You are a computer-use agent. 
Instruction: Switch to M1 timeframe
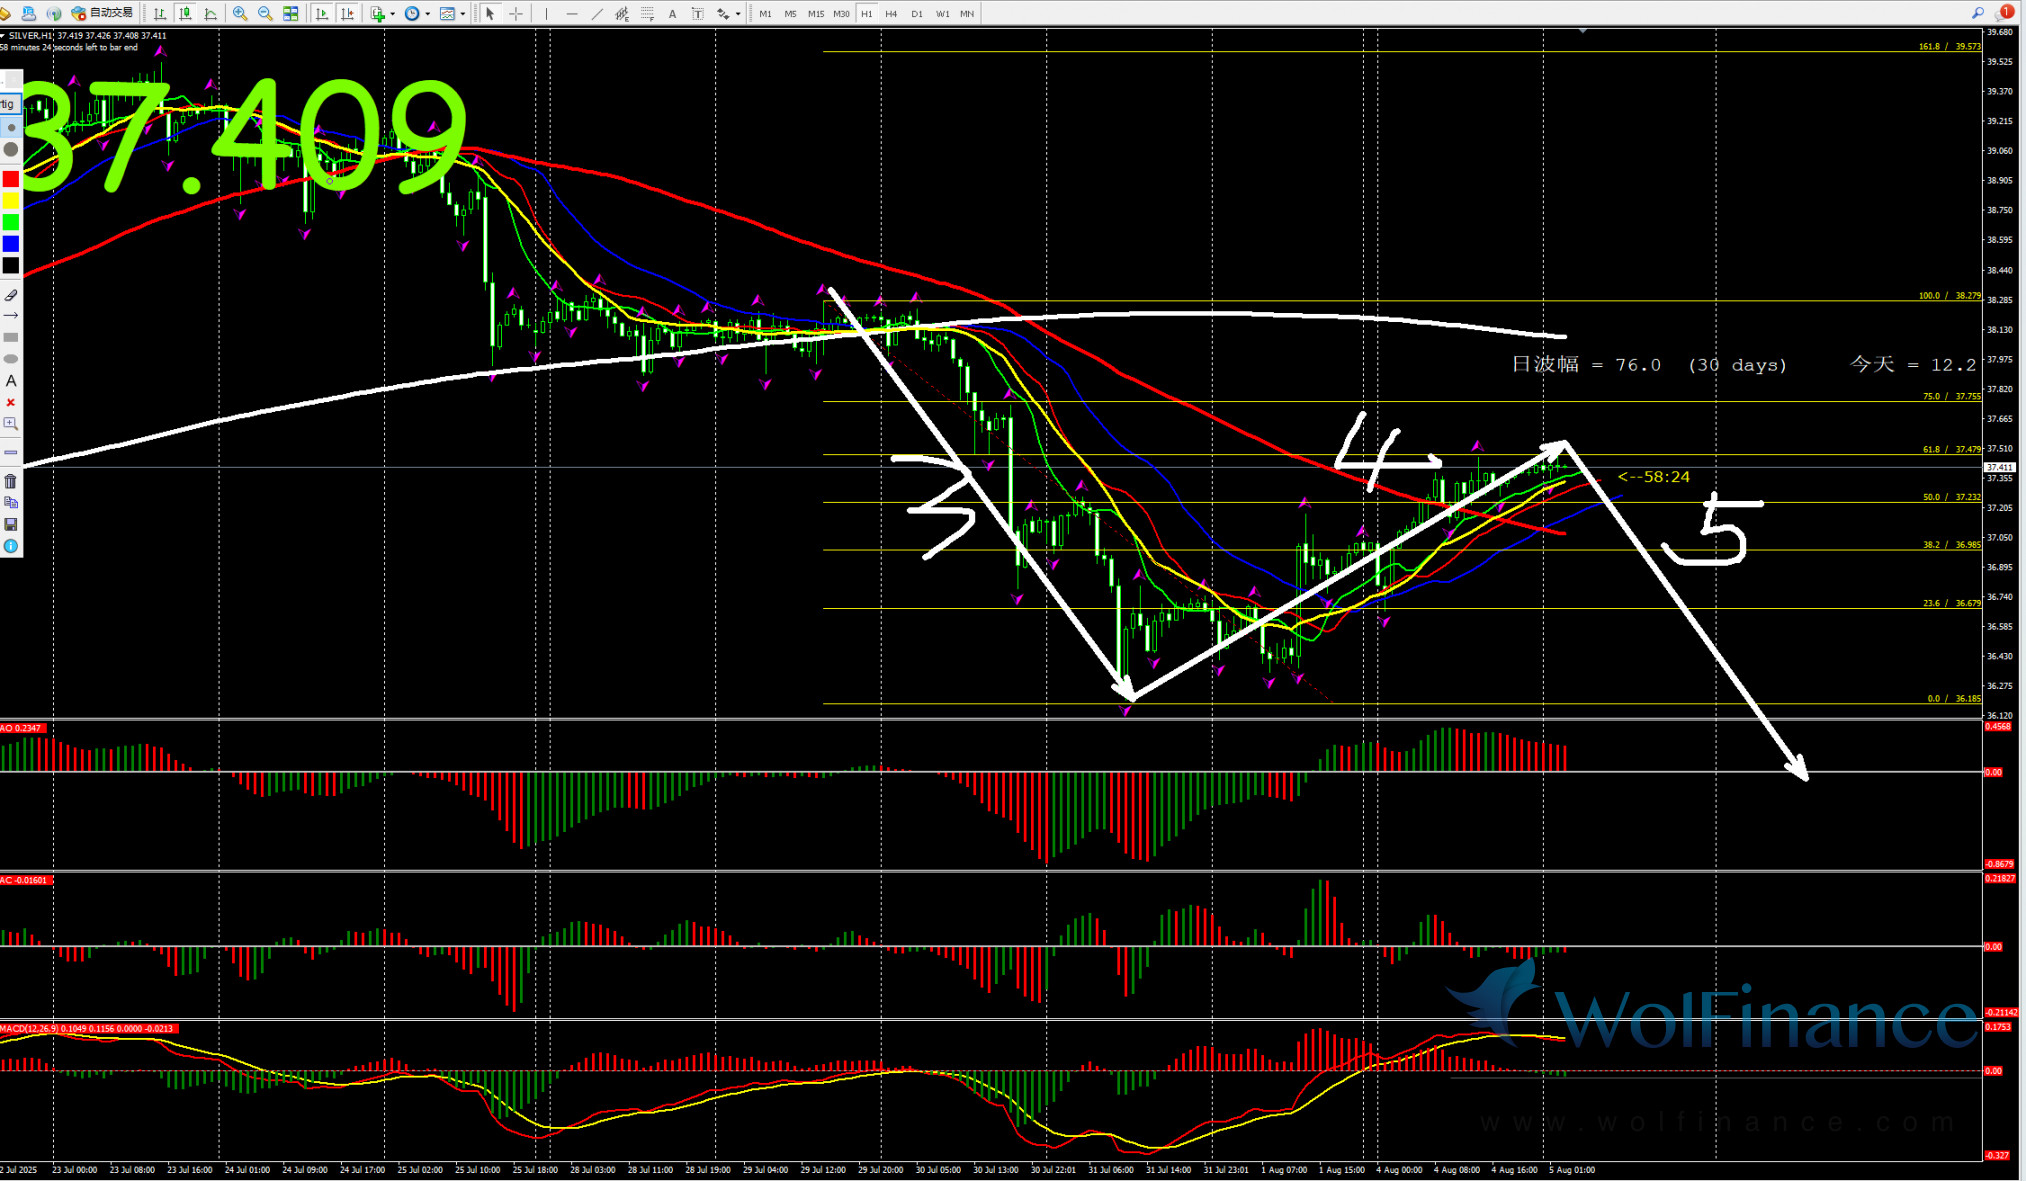765,14
